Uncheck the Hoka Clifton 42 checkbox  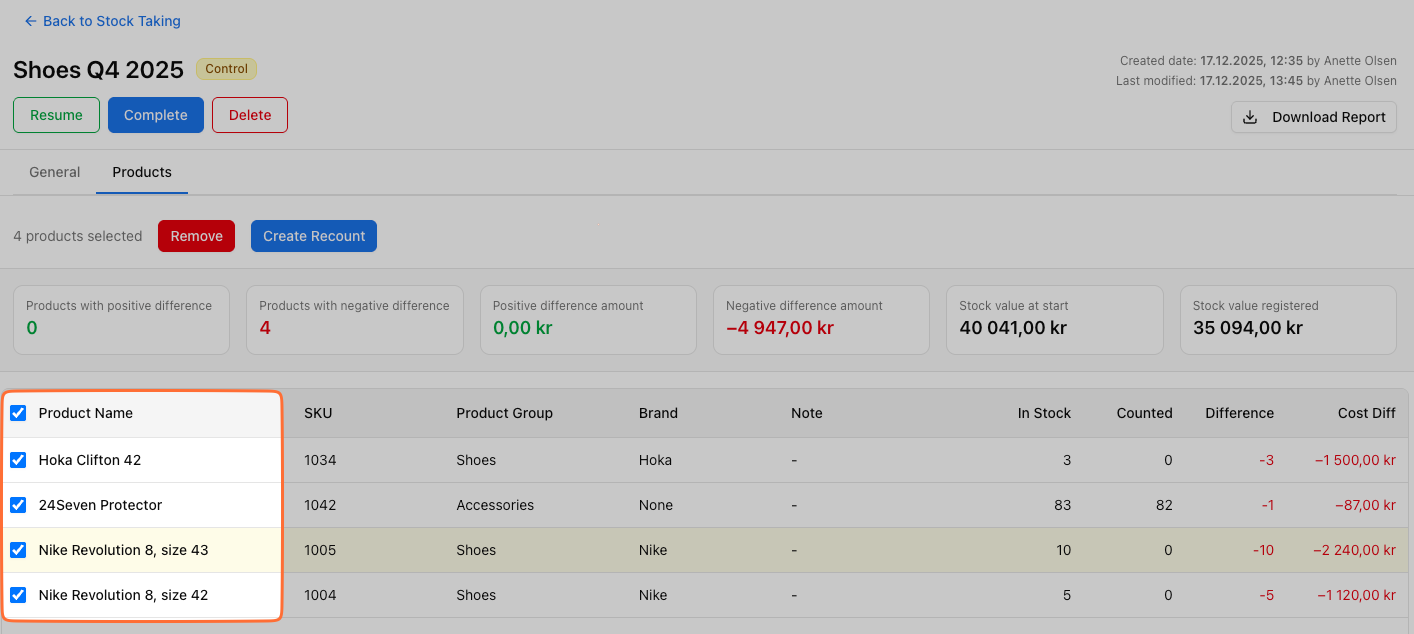[18, 460]
